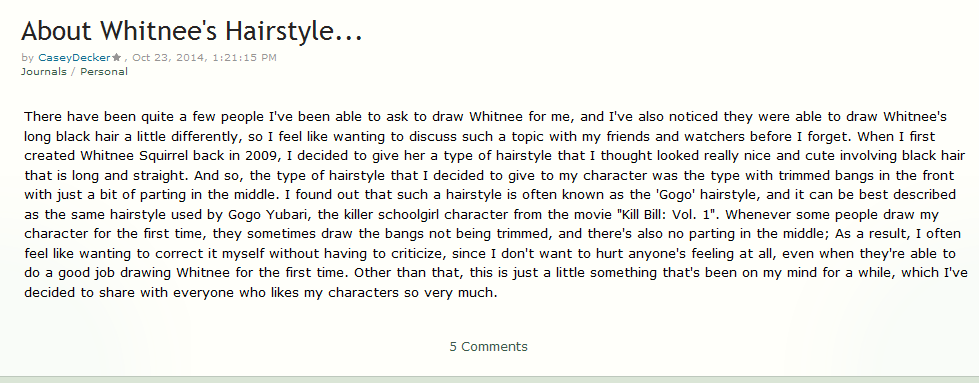Viewport: 979px width, 383px height.
Task: Open the Journals category link
Action: [44, 71]
